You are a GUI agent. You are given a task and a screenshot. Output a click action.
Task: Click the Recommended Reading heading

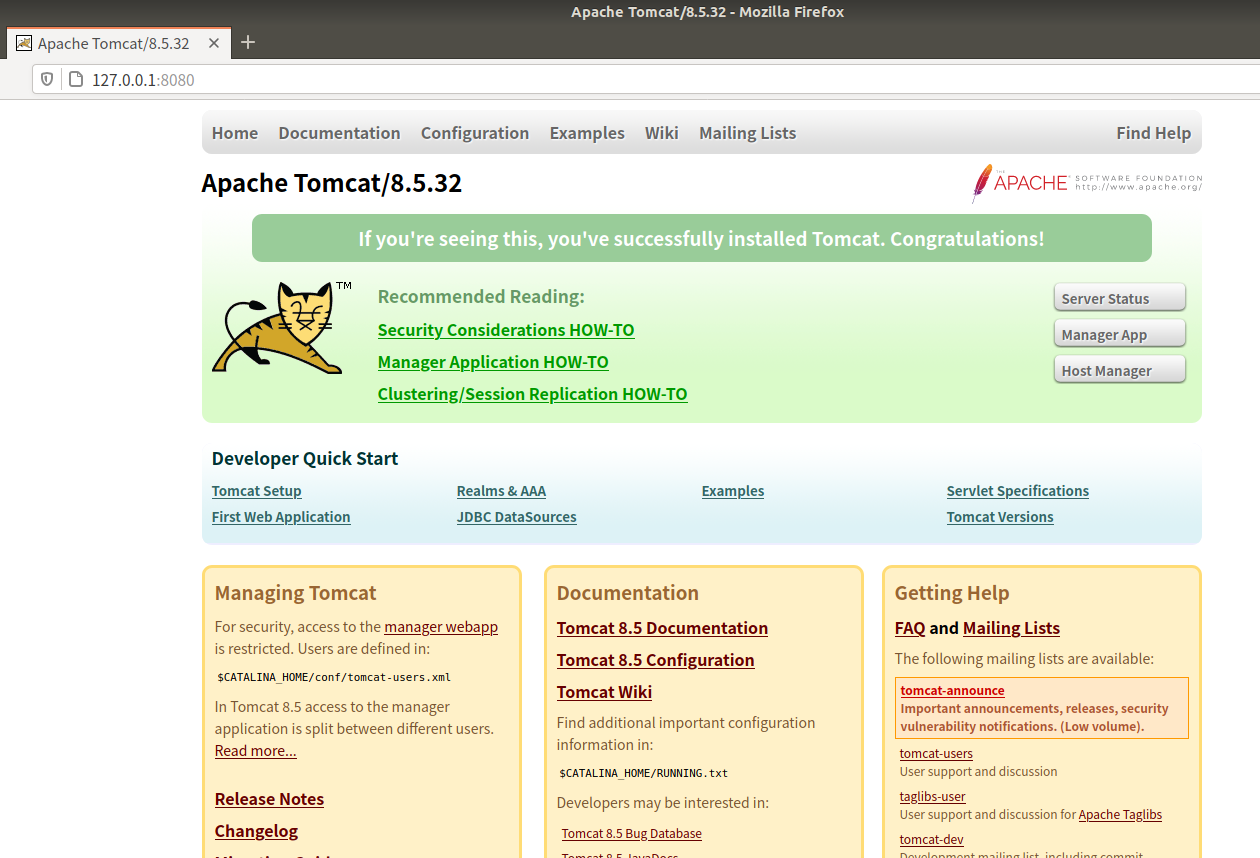pos(481,297)
